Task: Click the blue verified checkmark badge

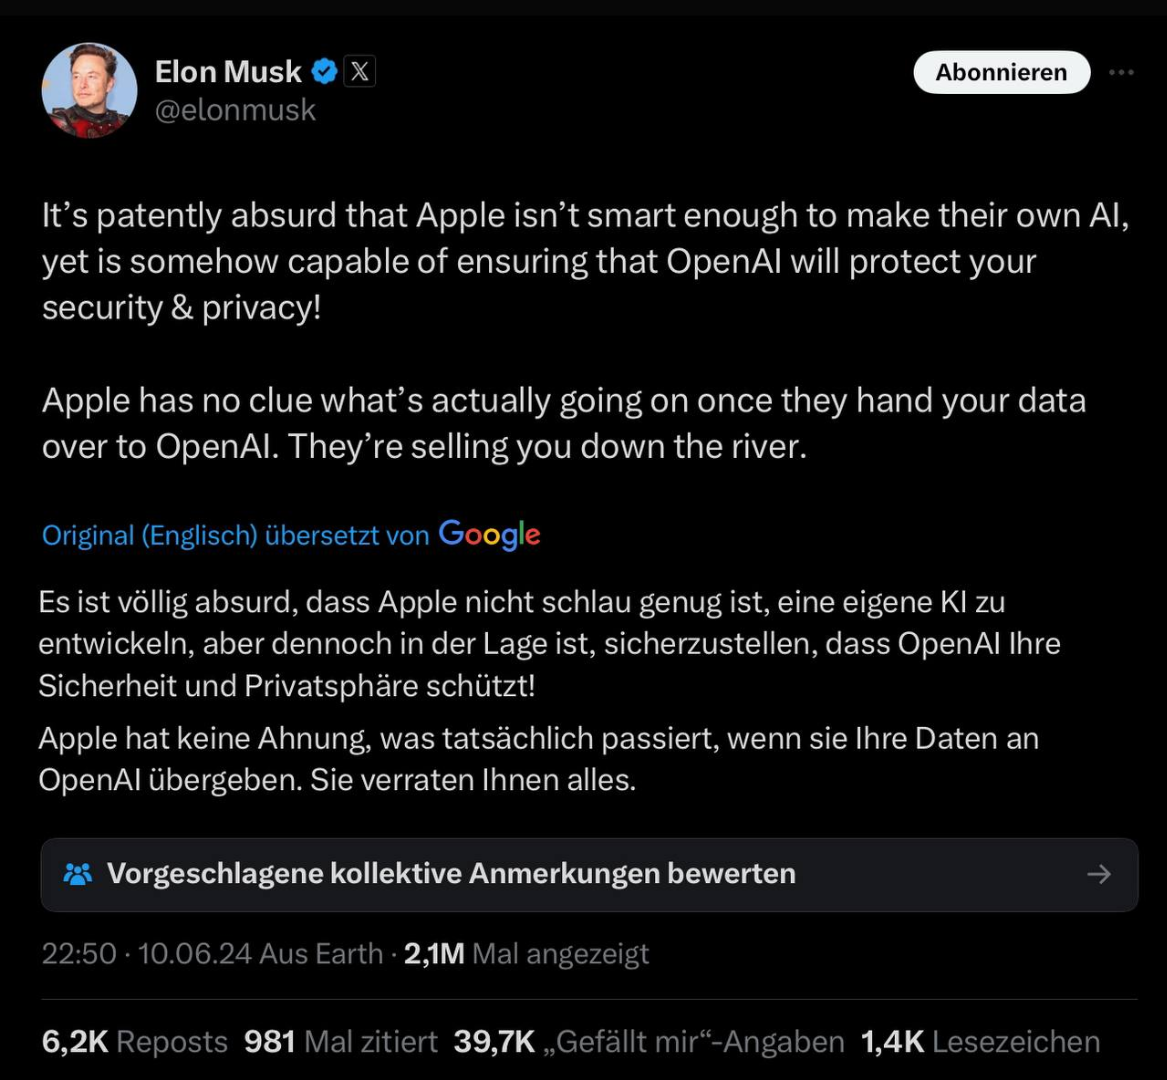Action: (x=324, y=72)
